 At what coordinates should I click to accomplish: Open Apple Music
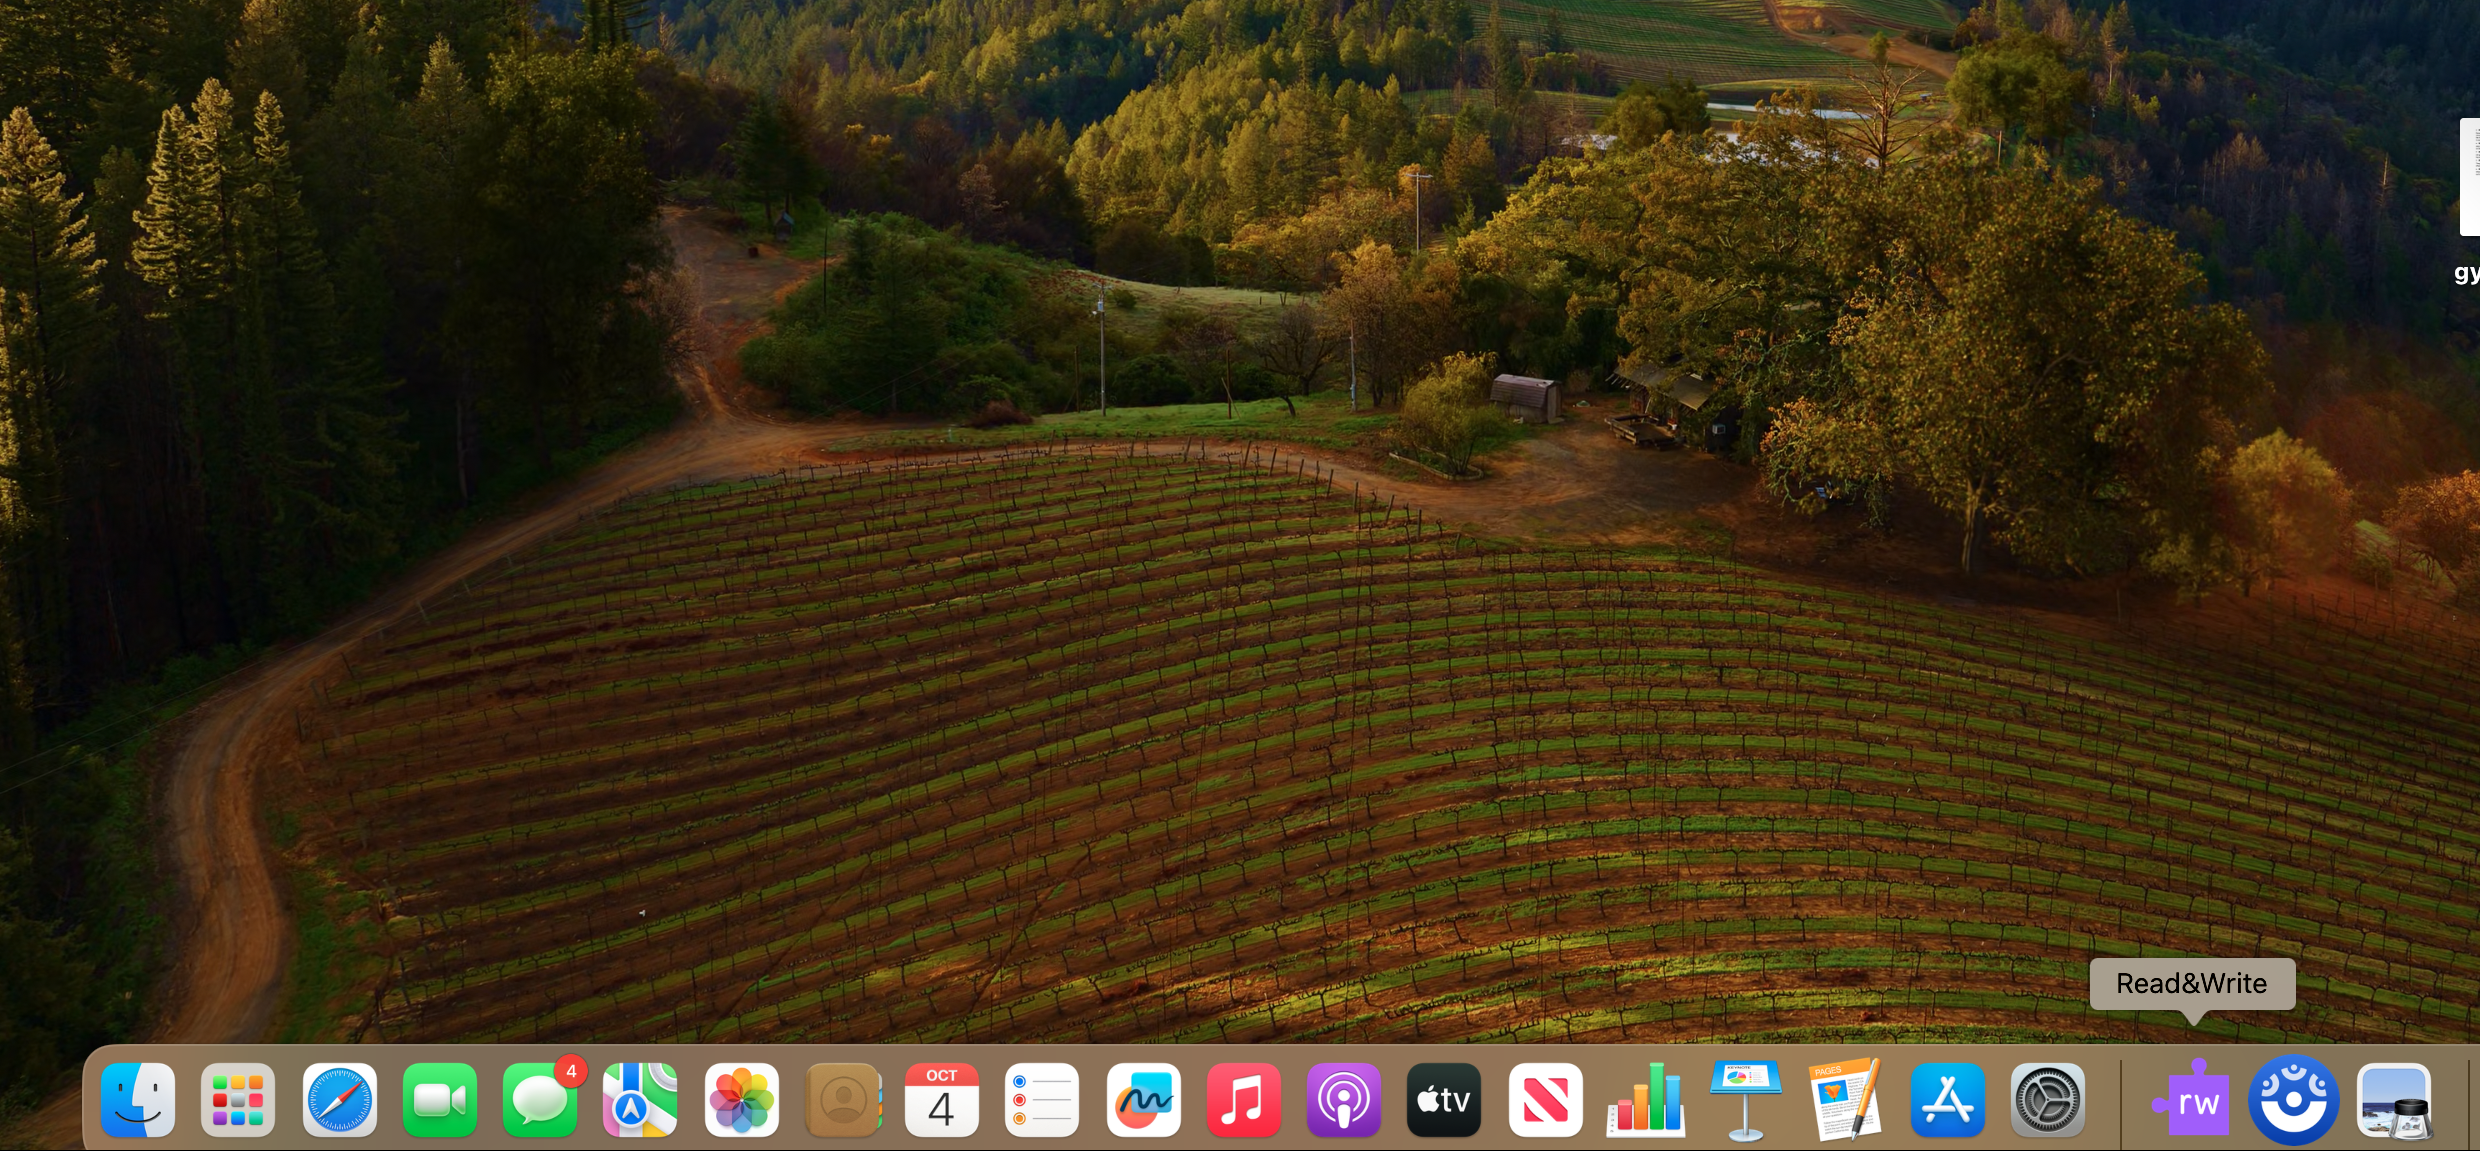pos(1244,1100)
